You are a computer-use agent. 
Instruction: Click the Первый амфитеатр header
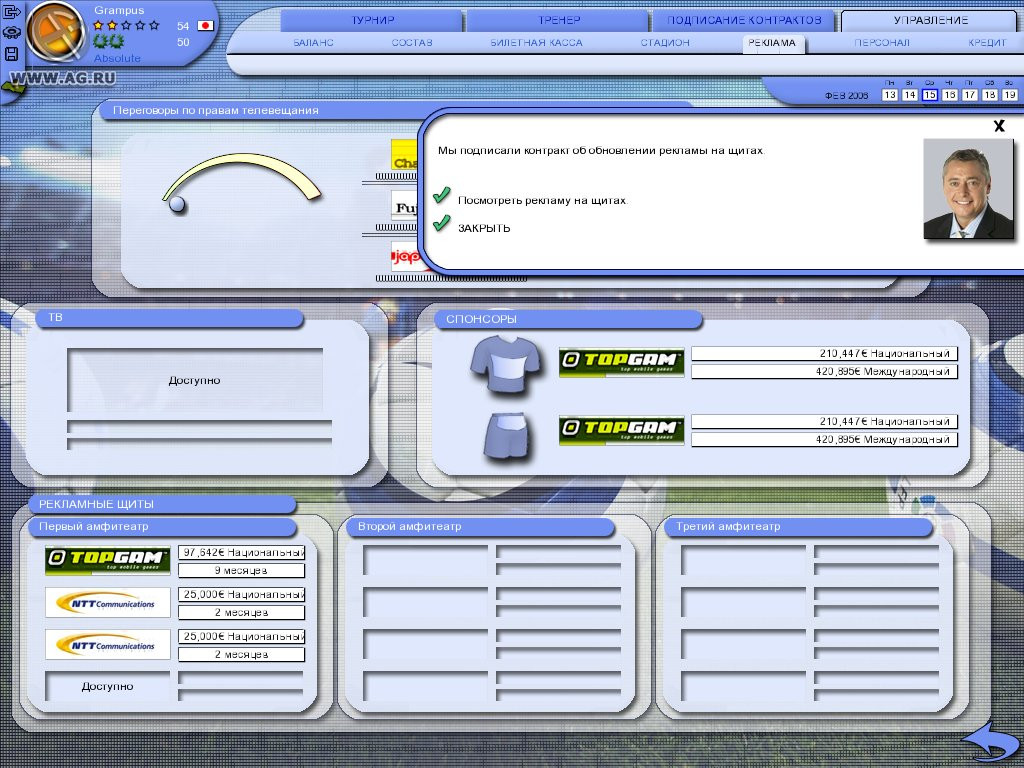162,526
